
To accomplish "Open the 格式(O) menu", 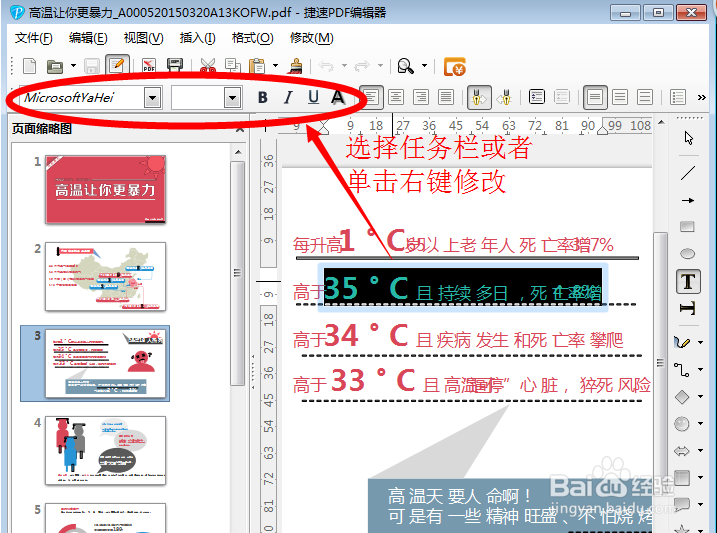I will tap(252, 37).
